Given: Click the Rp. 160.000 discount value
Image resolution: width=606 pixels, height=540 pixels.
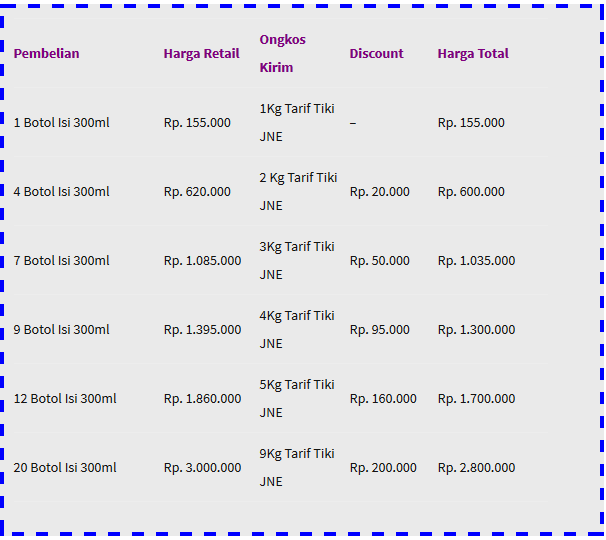Looking at the screenshot, I should tap(383, 399).
